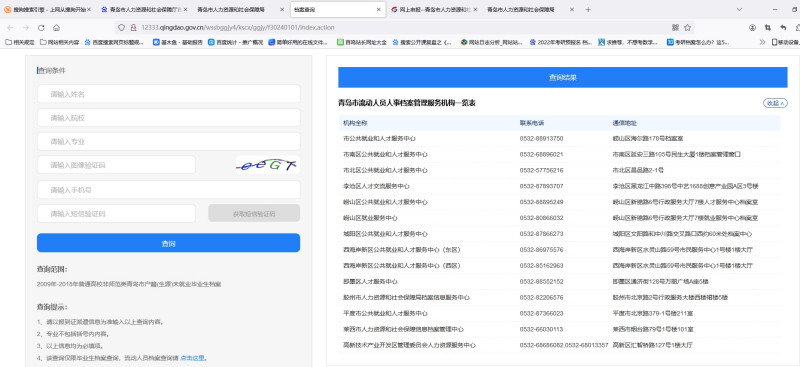
Task: Focus the 请输入图像验证码 captcha field
Action: click(116, 165)
